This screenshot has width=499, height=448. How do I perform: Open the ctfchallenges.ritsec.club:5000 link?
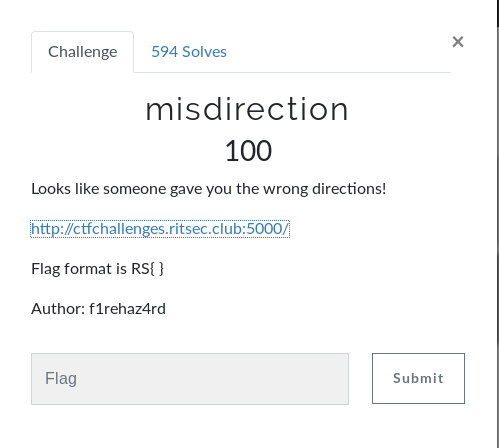click(x=160, y=229)
